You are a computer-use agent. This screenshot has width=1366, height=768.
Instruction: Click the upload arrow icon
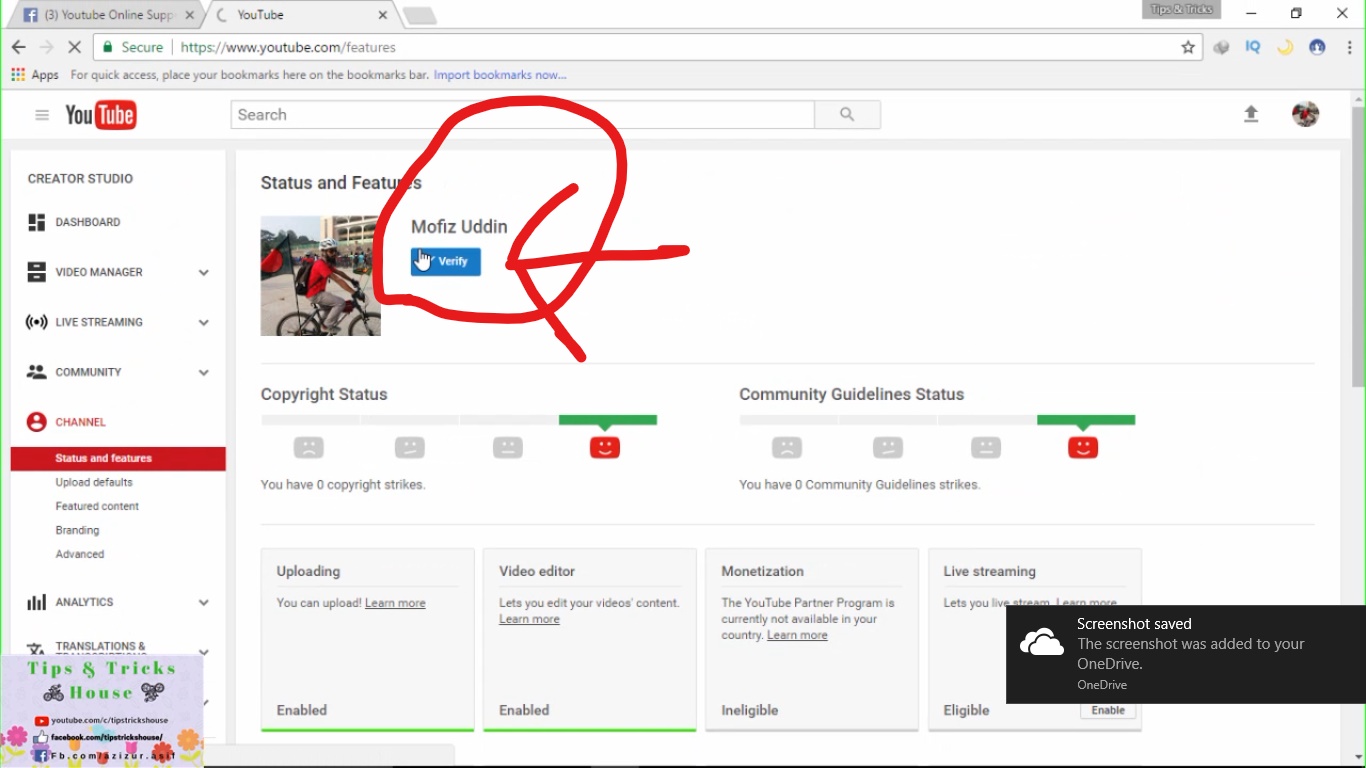tap(1251, 114)
